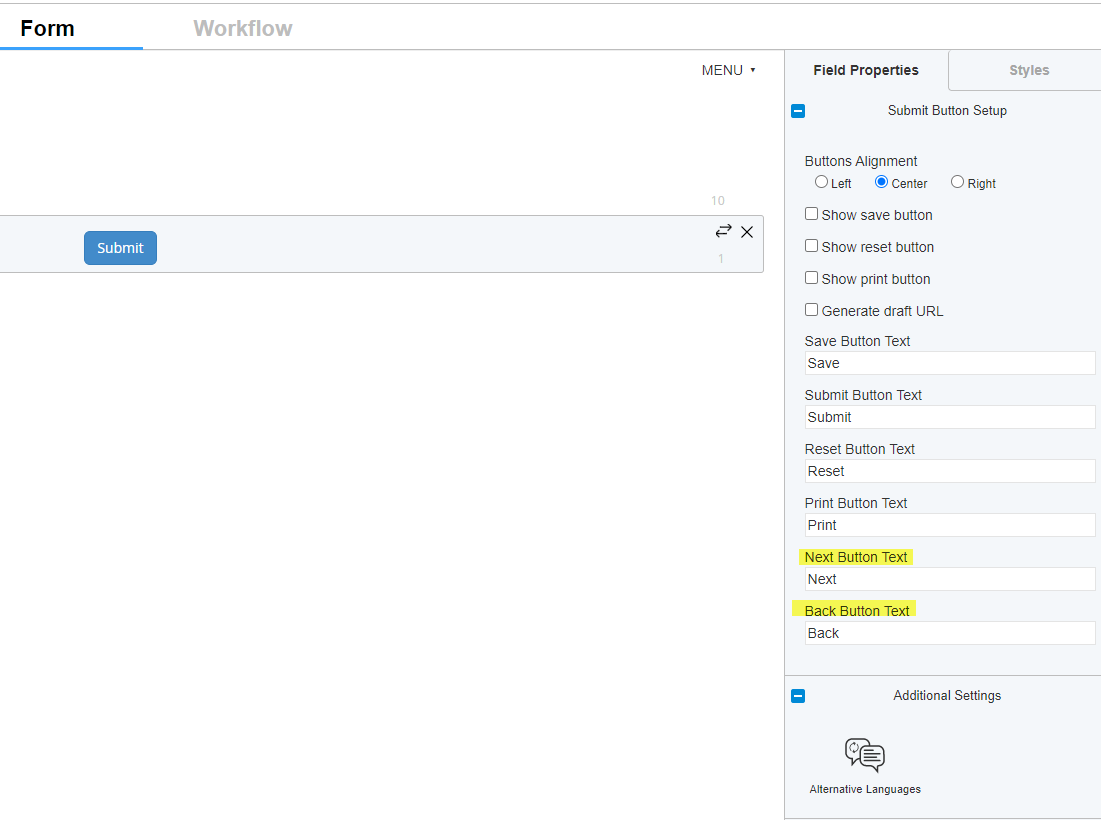Viewport: 1101px width, 820px height.
Task: Click the swap arrows icon on submit field
Action: tap(723, 231)
